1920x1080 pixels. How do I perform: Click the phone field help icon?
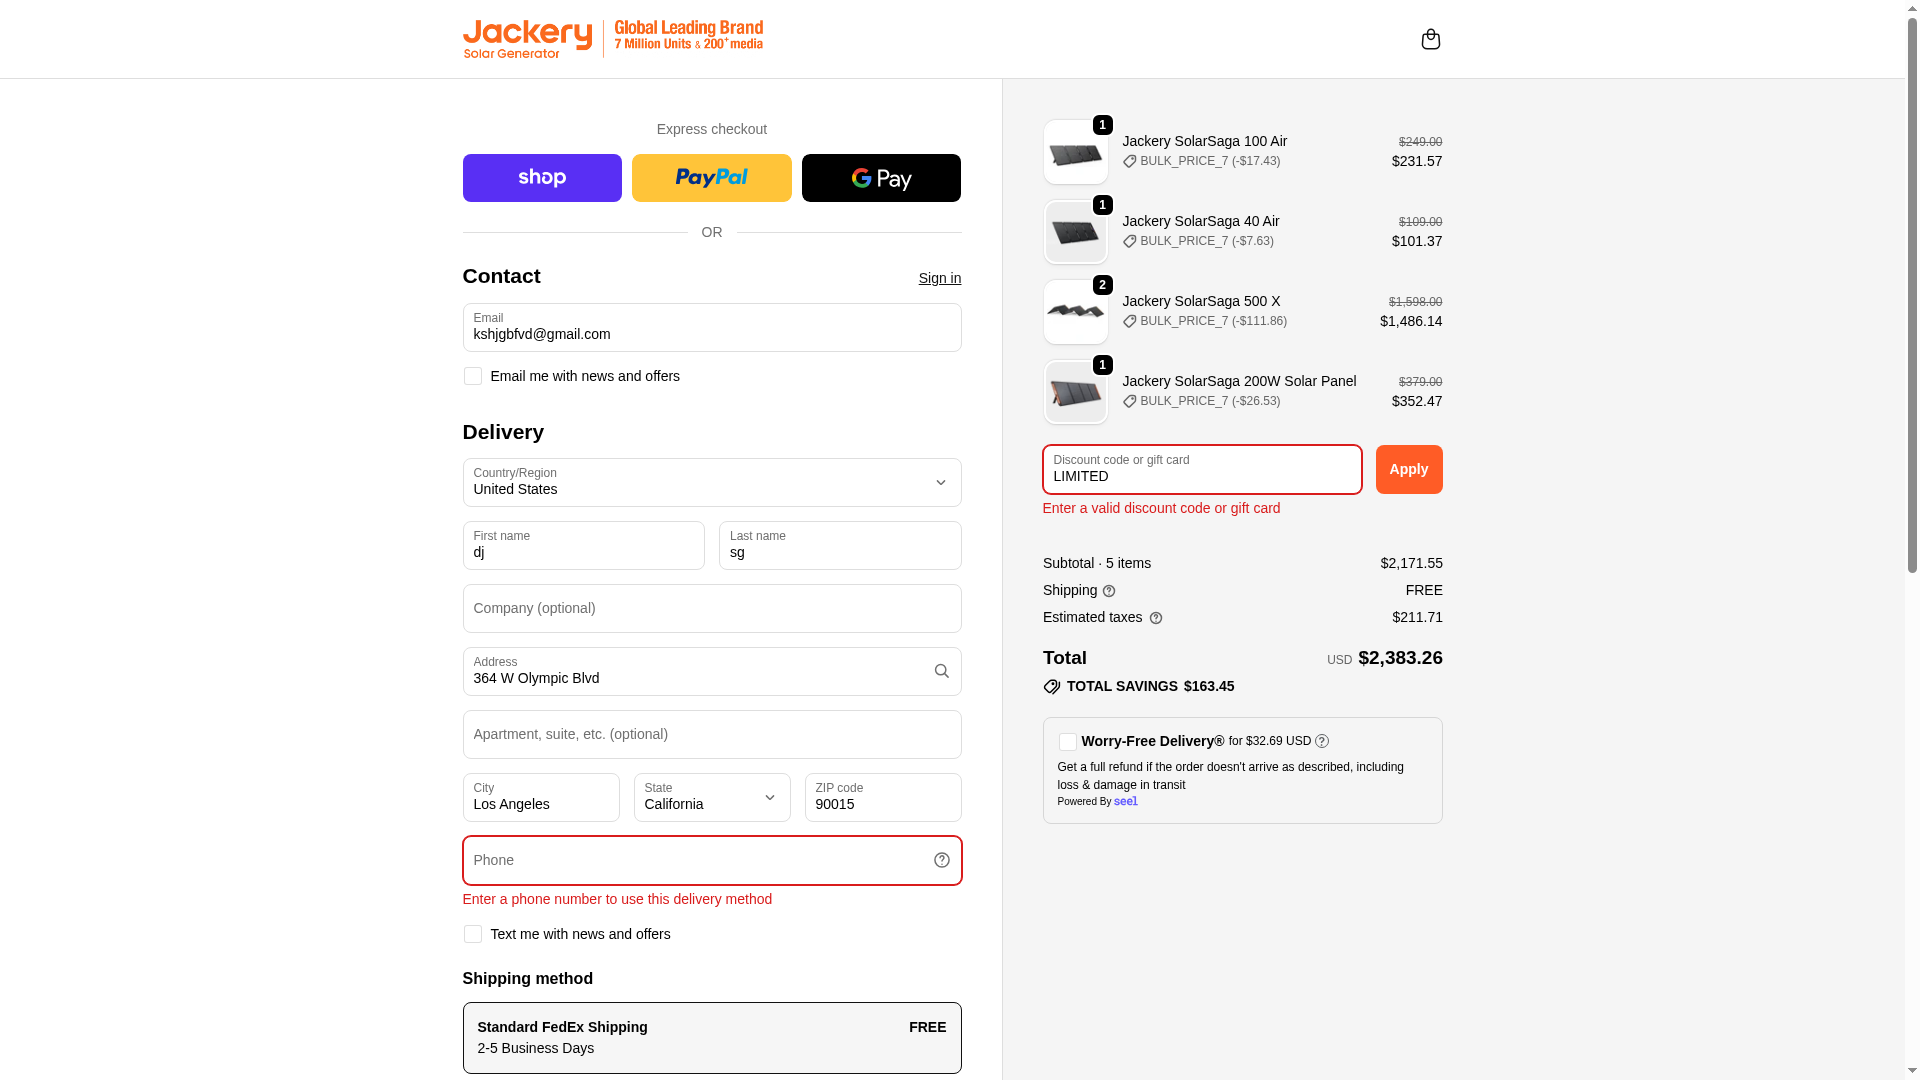[x=941, y=860]
